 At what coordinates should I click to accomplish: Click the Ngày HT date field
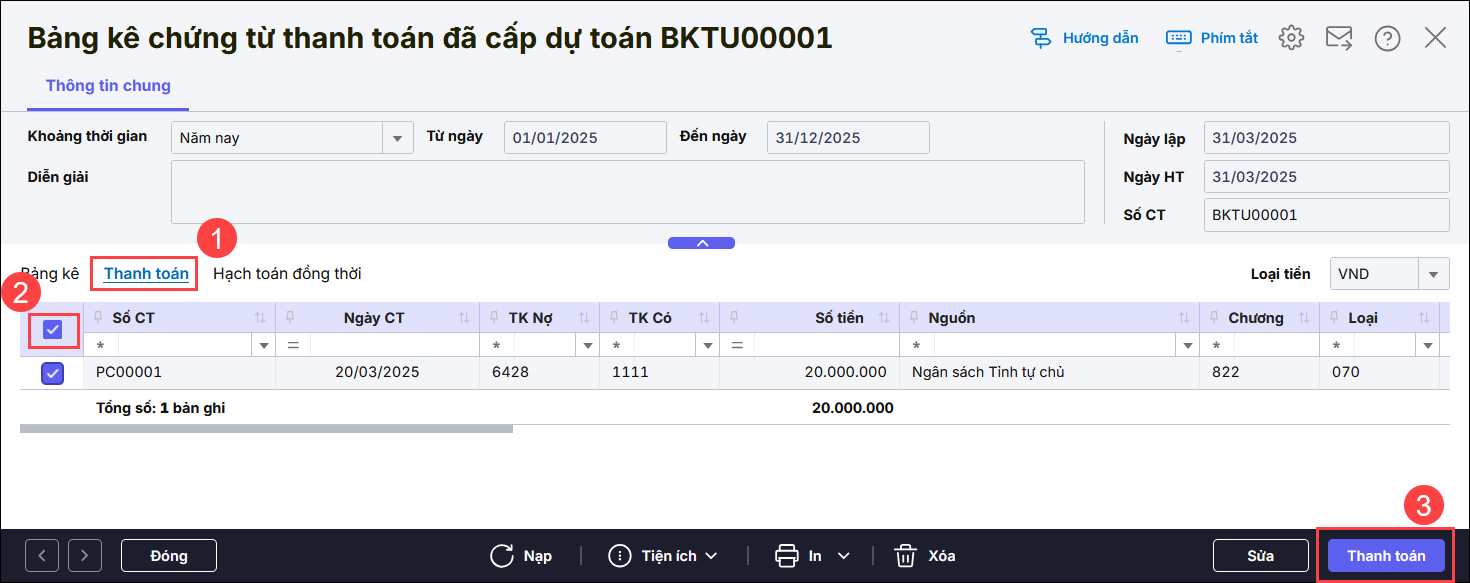[1327, 177]
